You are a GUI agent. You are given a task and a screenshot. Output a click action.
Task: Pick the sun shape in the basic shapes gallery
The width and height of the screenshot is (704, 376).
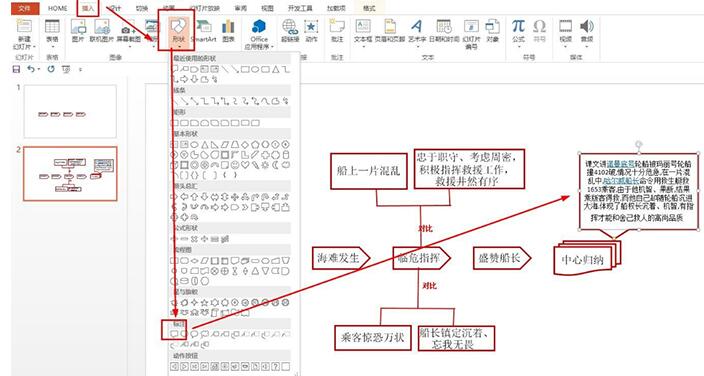[265, 165]
